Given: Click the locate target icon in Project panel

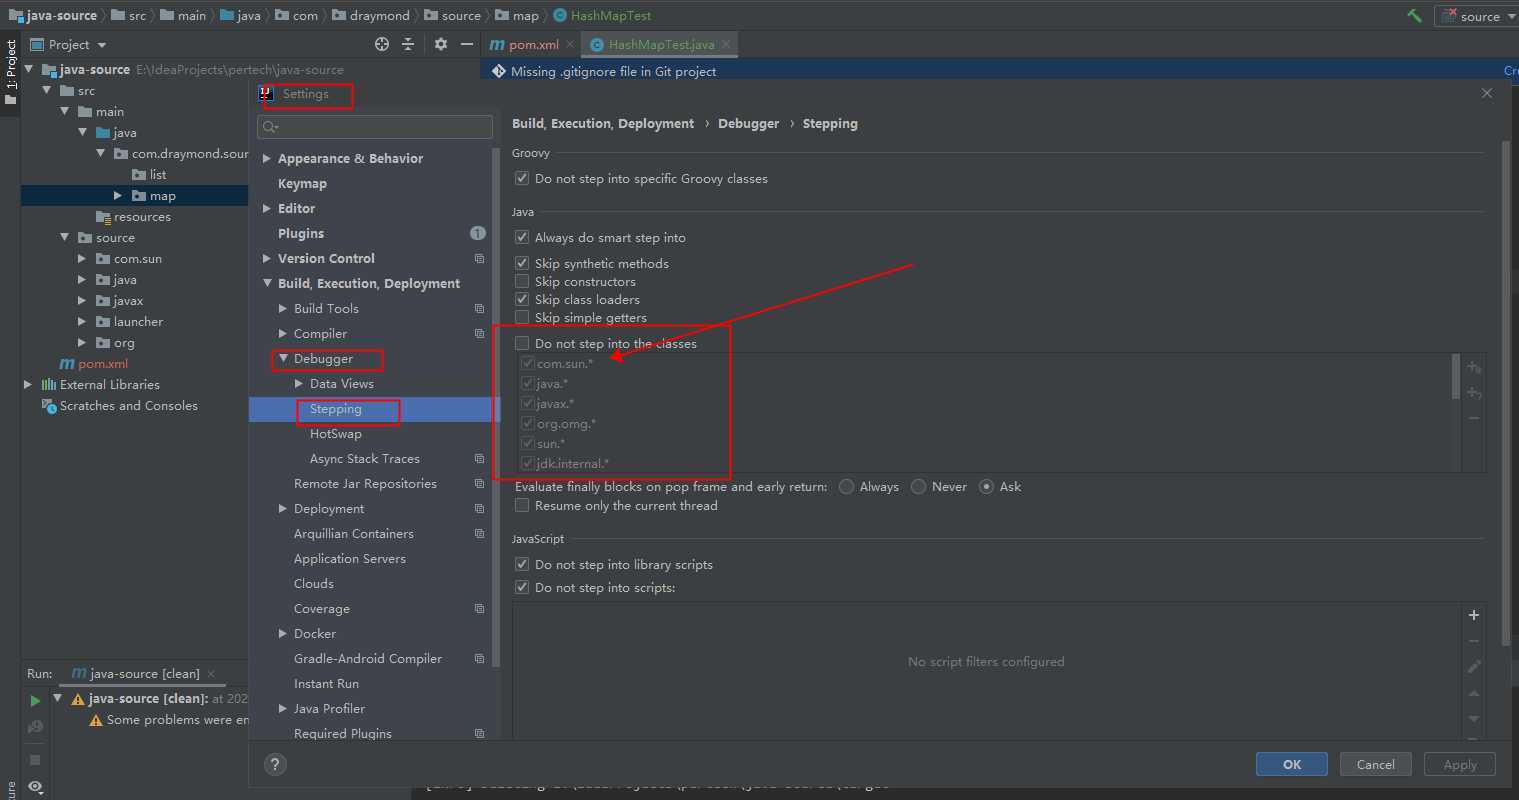Looking at the screenshot, I should click(381, 44).
